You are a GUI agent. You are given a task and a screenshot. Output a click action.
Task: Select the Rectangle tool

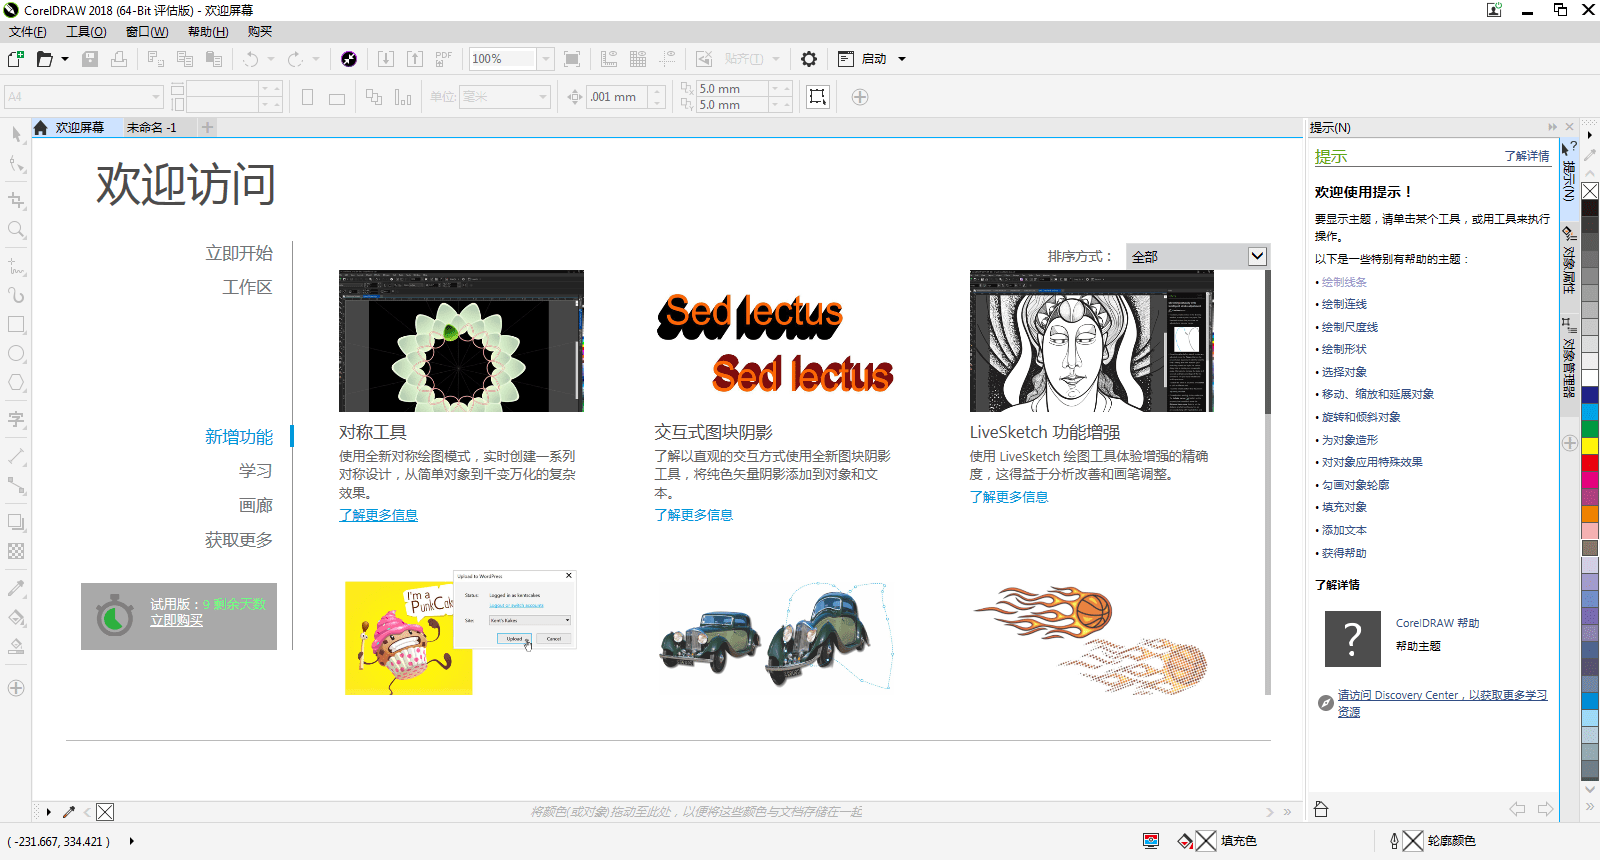point(16,325)
